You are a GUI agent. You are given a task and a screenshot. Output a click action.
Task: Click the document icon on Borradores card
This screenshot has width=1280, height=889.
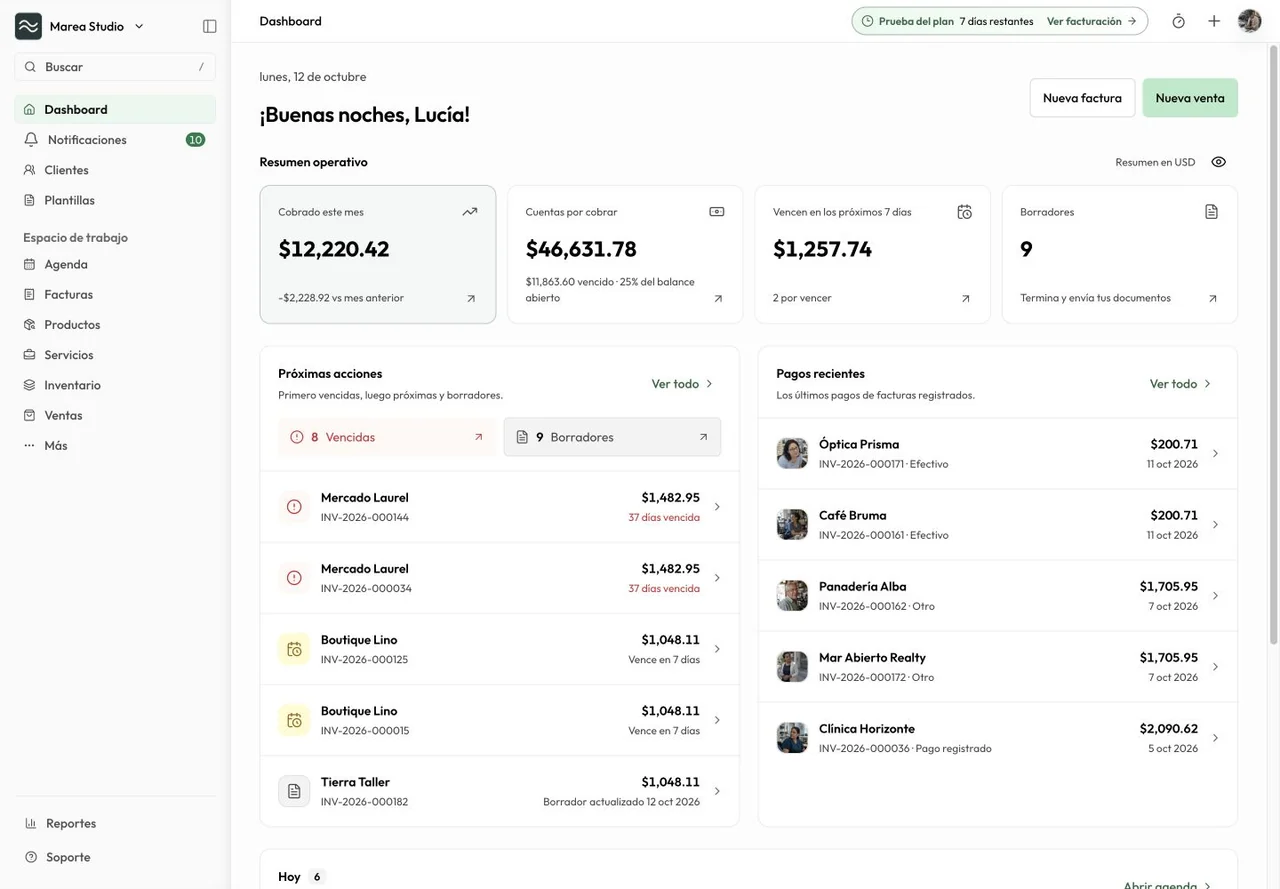[1212, 212]
